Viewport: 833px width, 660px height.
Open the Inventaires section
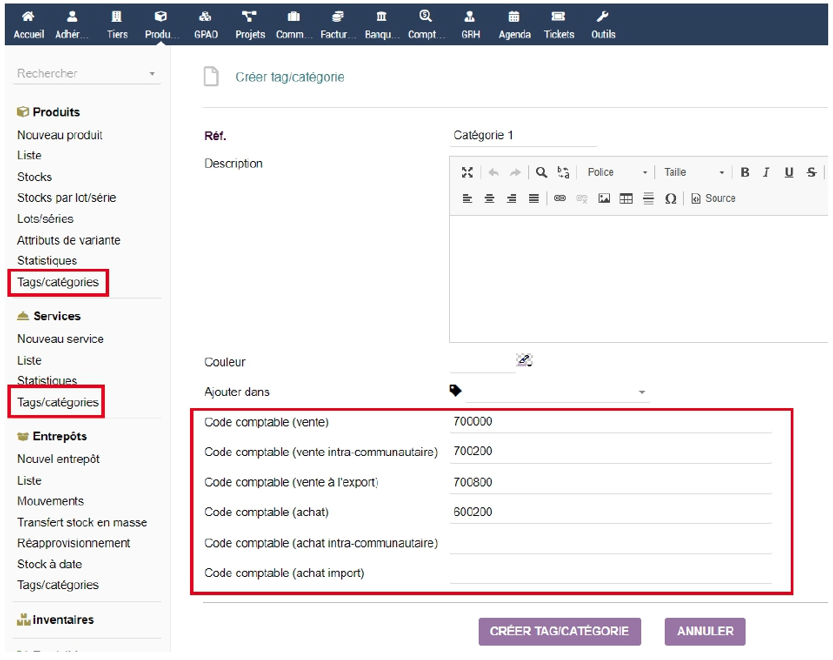55,620
